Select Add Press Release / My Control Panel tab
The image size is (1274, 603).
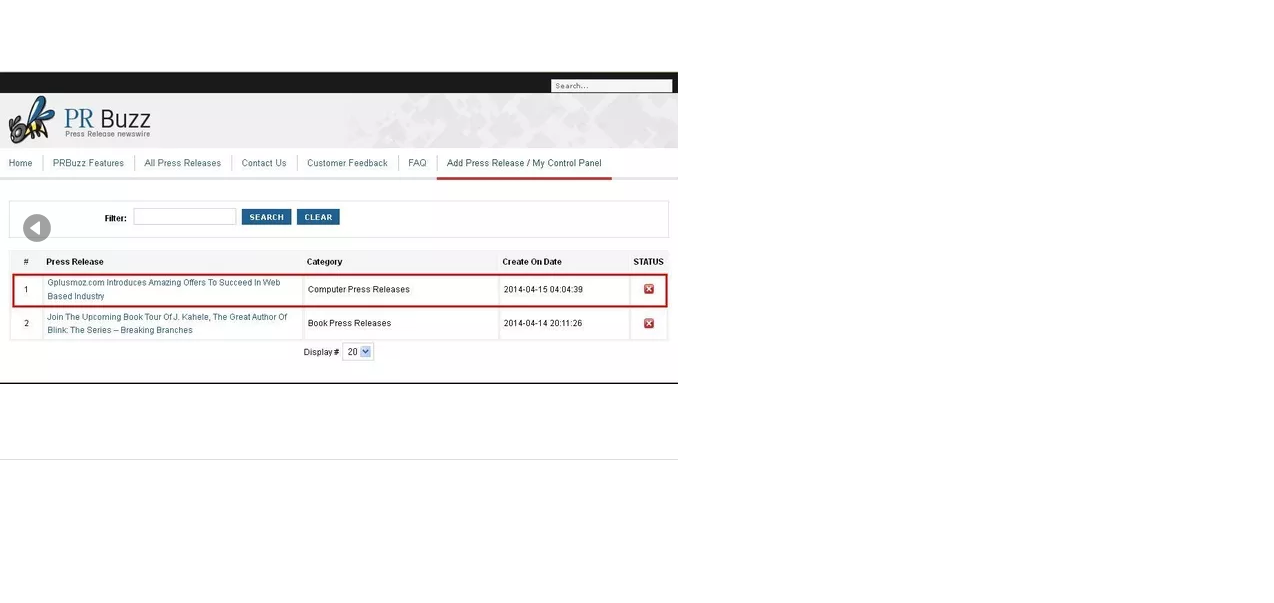click(x=524, y=163)
